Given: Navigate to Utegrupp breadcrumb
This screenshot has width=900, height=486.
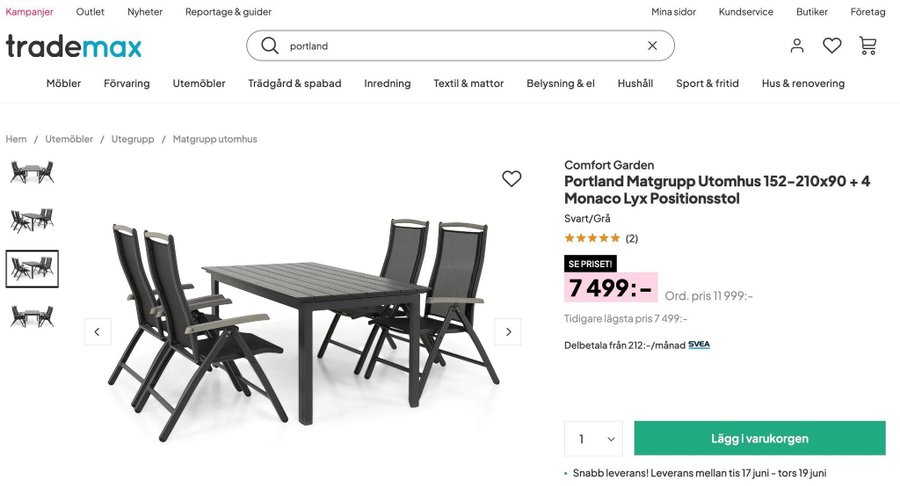Looking at the screenshot, I should coord(133,139).
